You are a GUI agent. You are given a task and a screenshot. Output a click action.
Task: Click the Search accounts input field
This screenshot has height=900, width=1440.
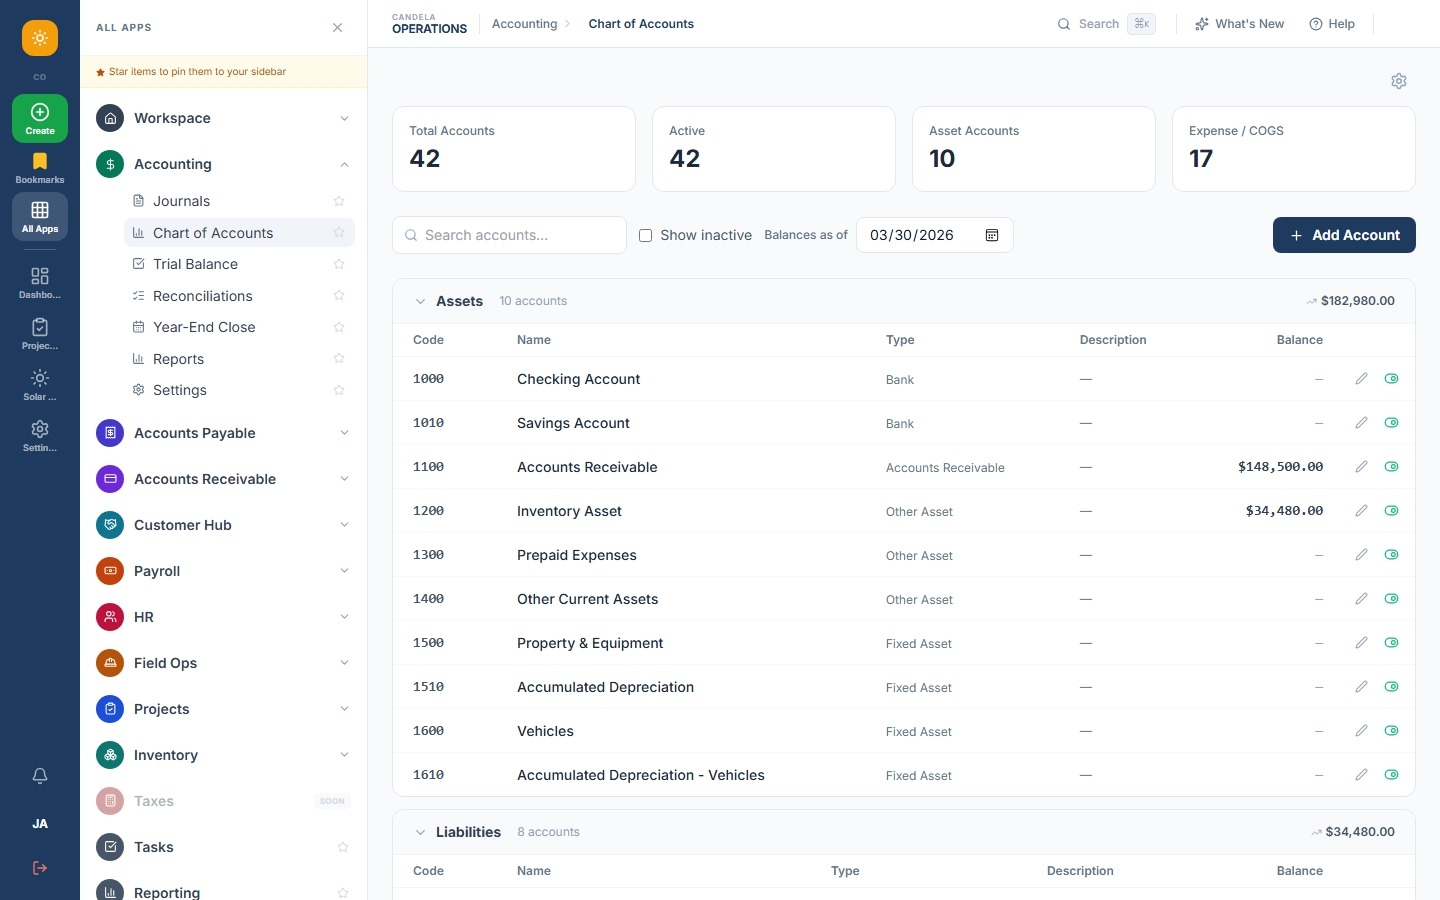pos(510,235)
